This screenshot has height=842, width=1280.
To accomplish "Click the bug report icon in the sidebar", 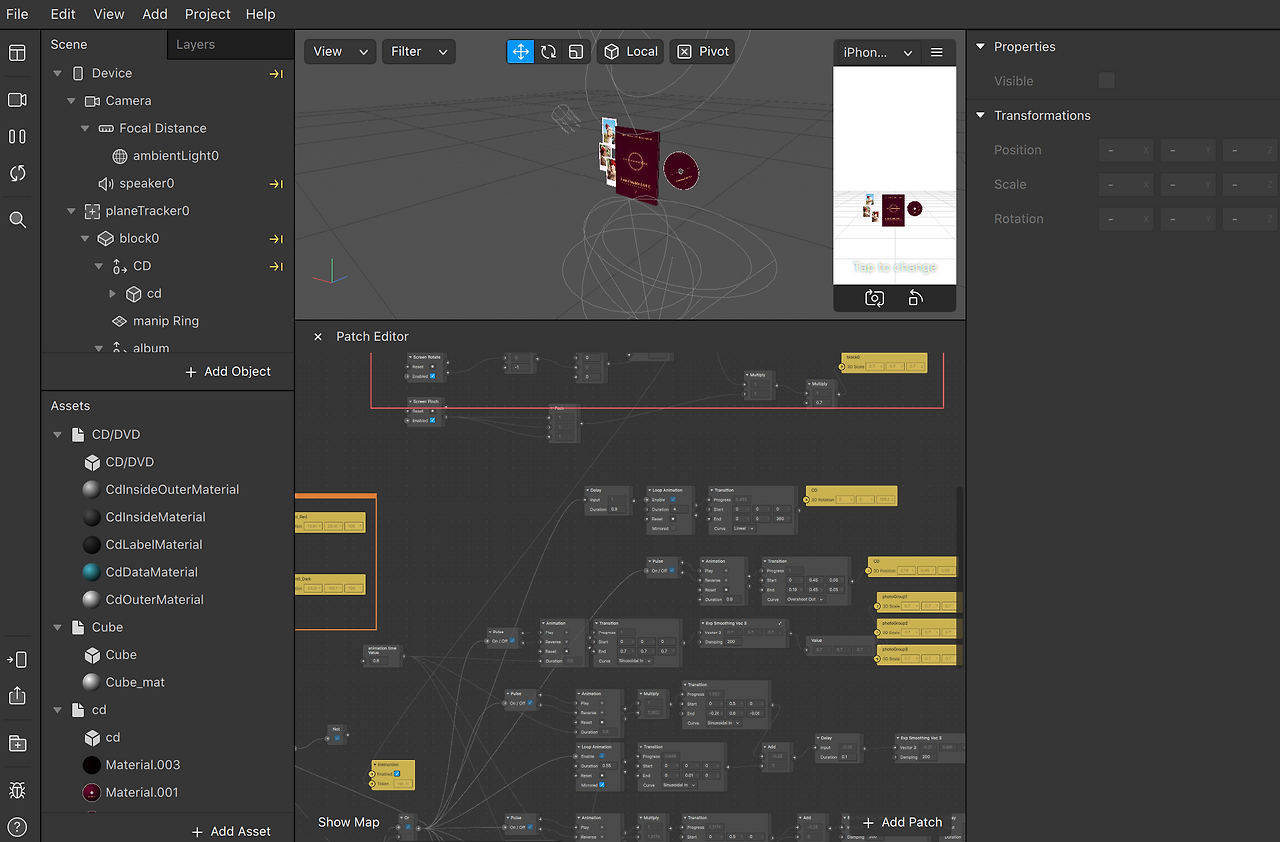I will tap(17, 790).
